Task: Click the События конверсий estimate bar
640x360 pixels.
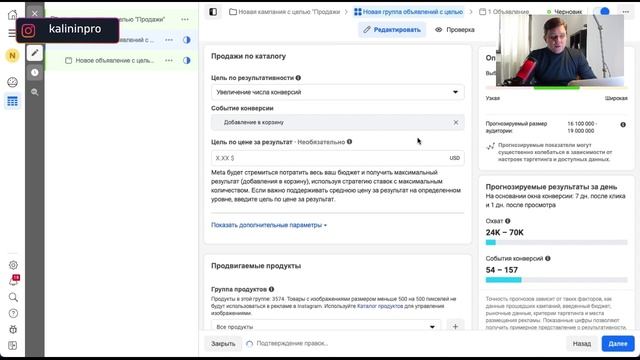Action: click(556, 280)
